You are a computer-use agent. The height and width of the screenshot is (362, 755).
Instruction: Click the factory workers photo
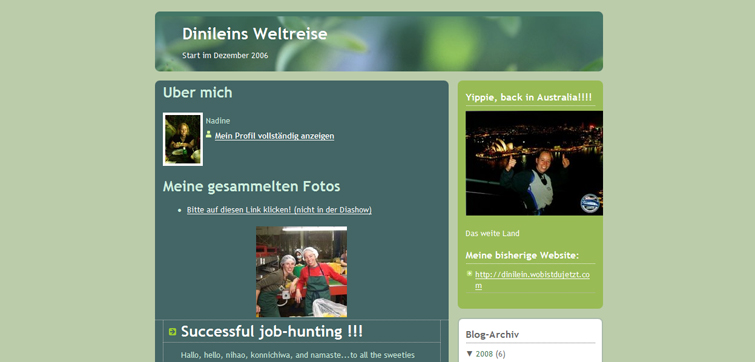pyautogui.click(x=301, y=272)
